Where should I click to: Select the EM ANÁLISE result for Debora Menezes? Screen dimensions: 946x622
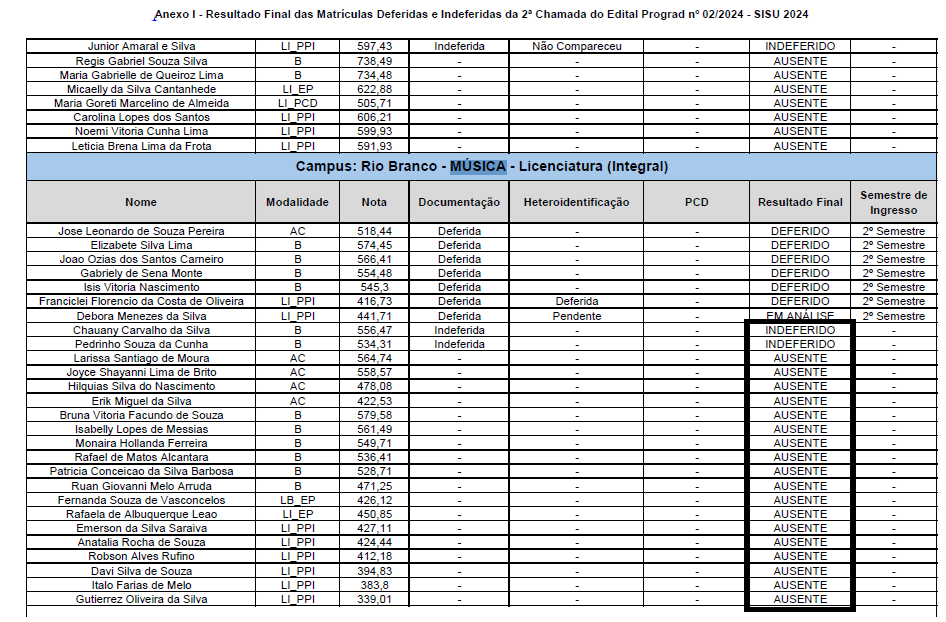800,316
